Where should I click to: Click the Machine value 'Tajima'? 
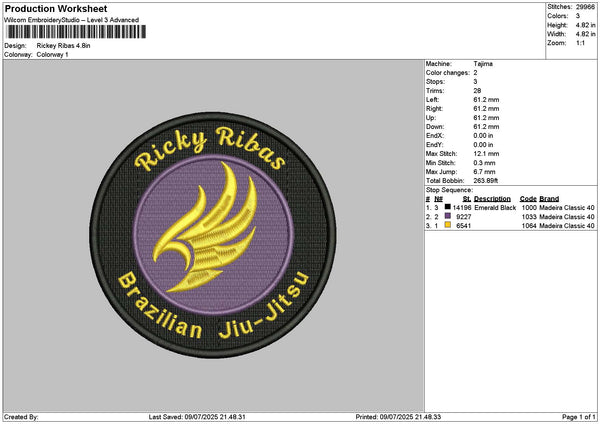483,64
